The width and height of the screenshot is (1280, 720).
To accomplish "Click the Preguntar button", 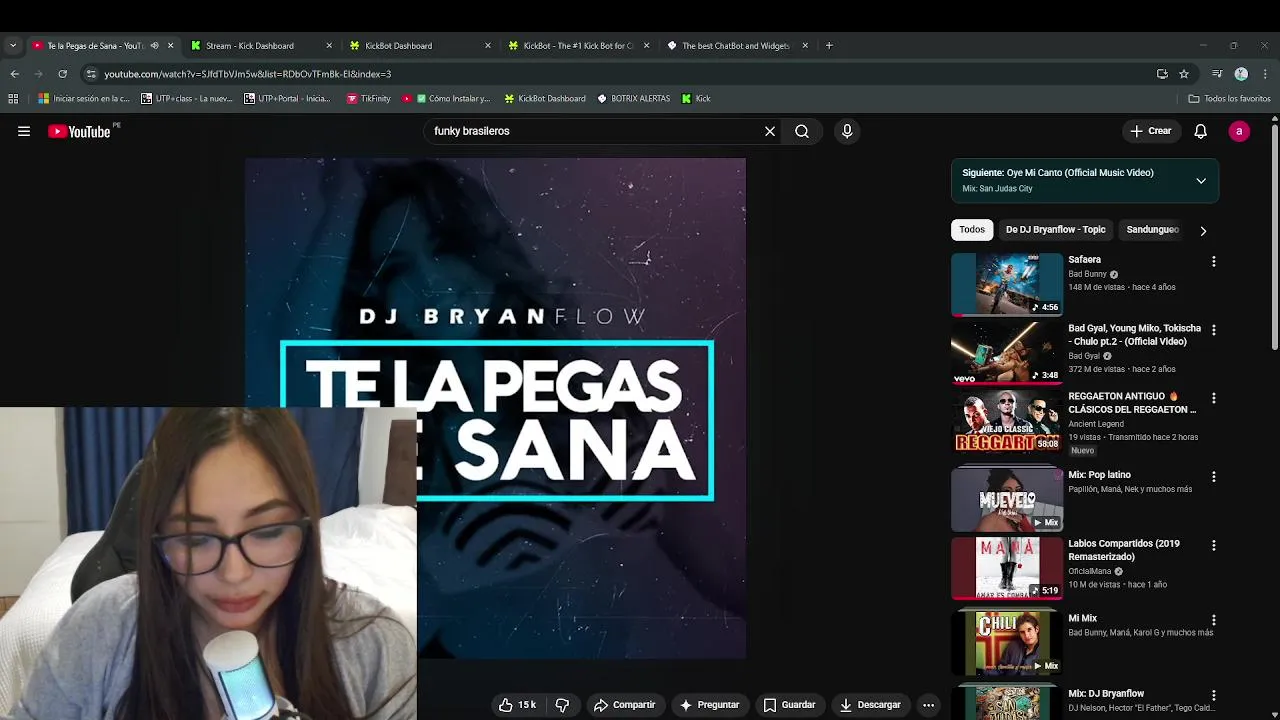I will 709,705.
